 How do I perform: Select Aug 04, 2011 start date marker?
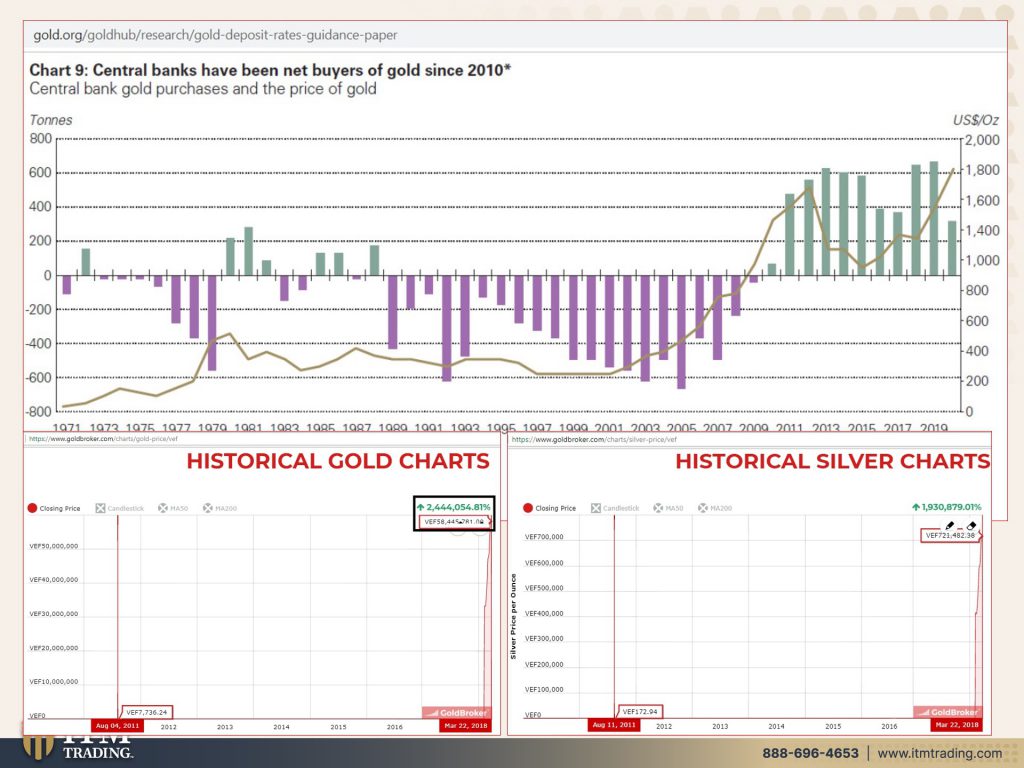pos(116,726)
